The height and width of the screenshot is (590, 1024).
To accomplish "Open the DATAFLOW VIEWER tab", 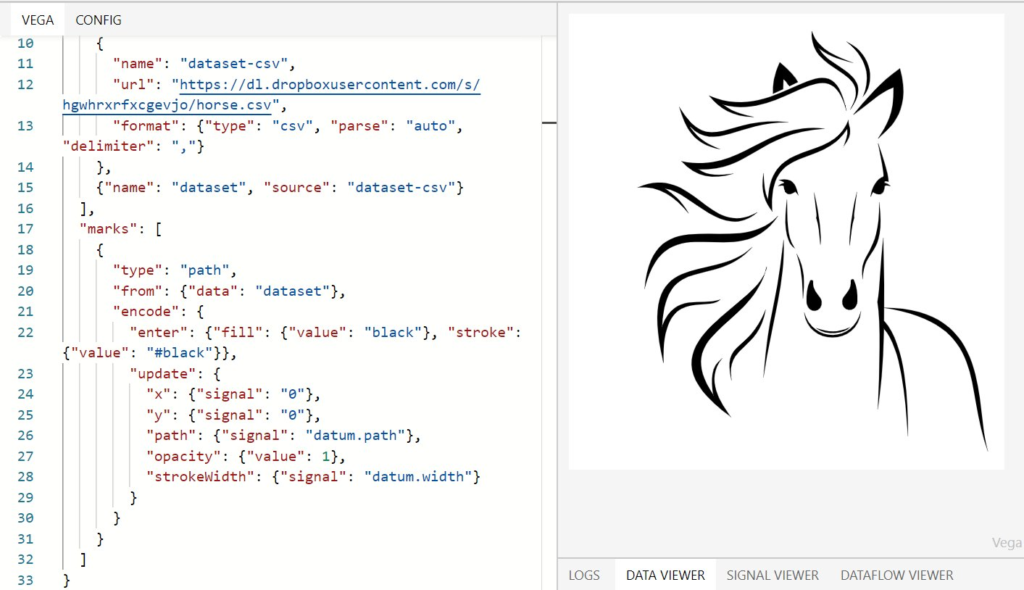I will click(x=896, y=575).
